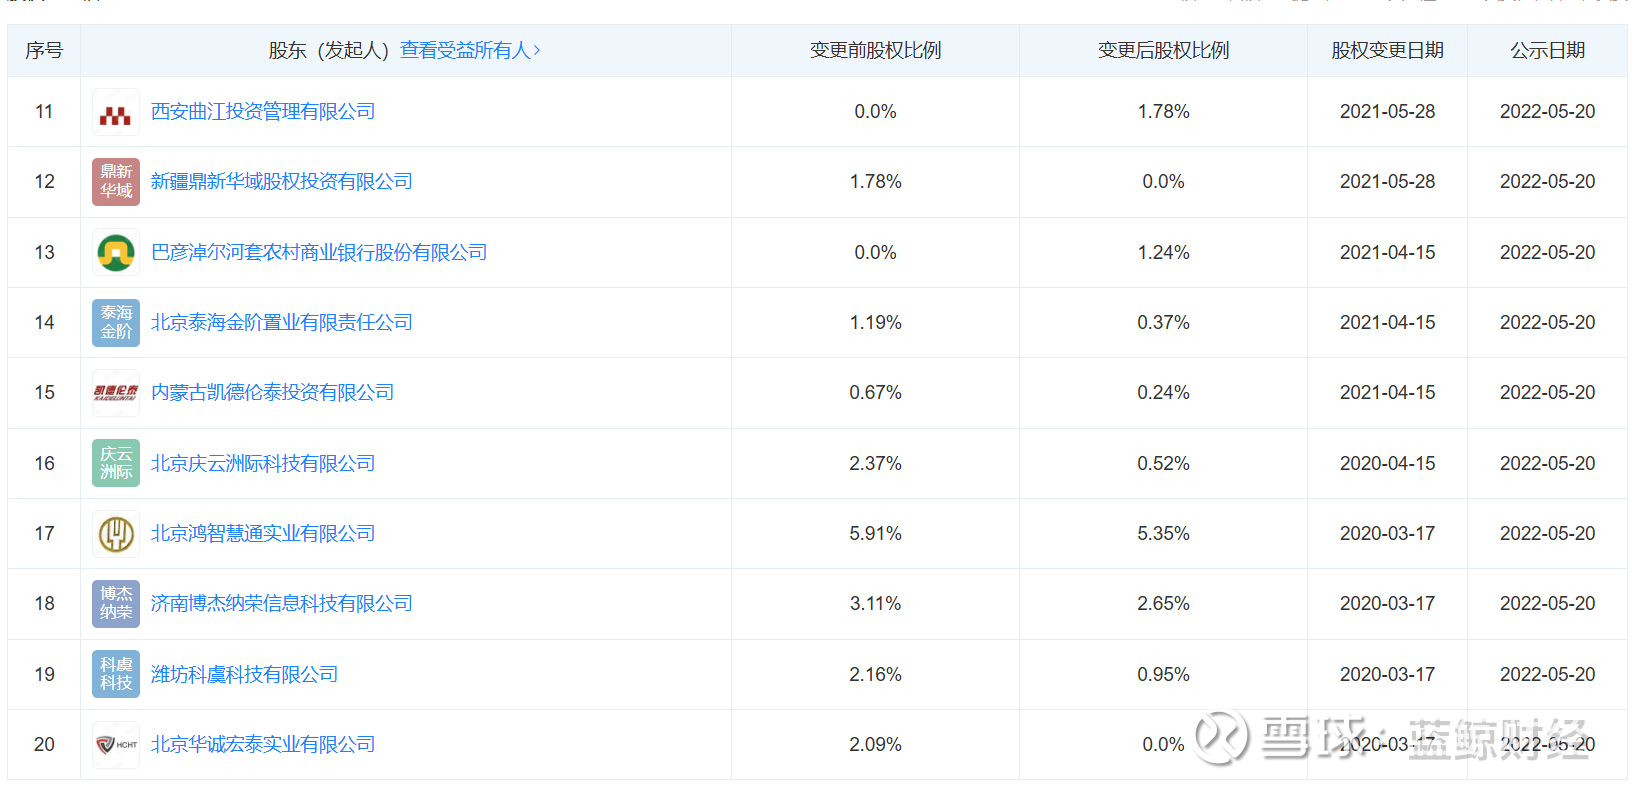Click the 鼎新华域 company logo icon

(115, 182)
